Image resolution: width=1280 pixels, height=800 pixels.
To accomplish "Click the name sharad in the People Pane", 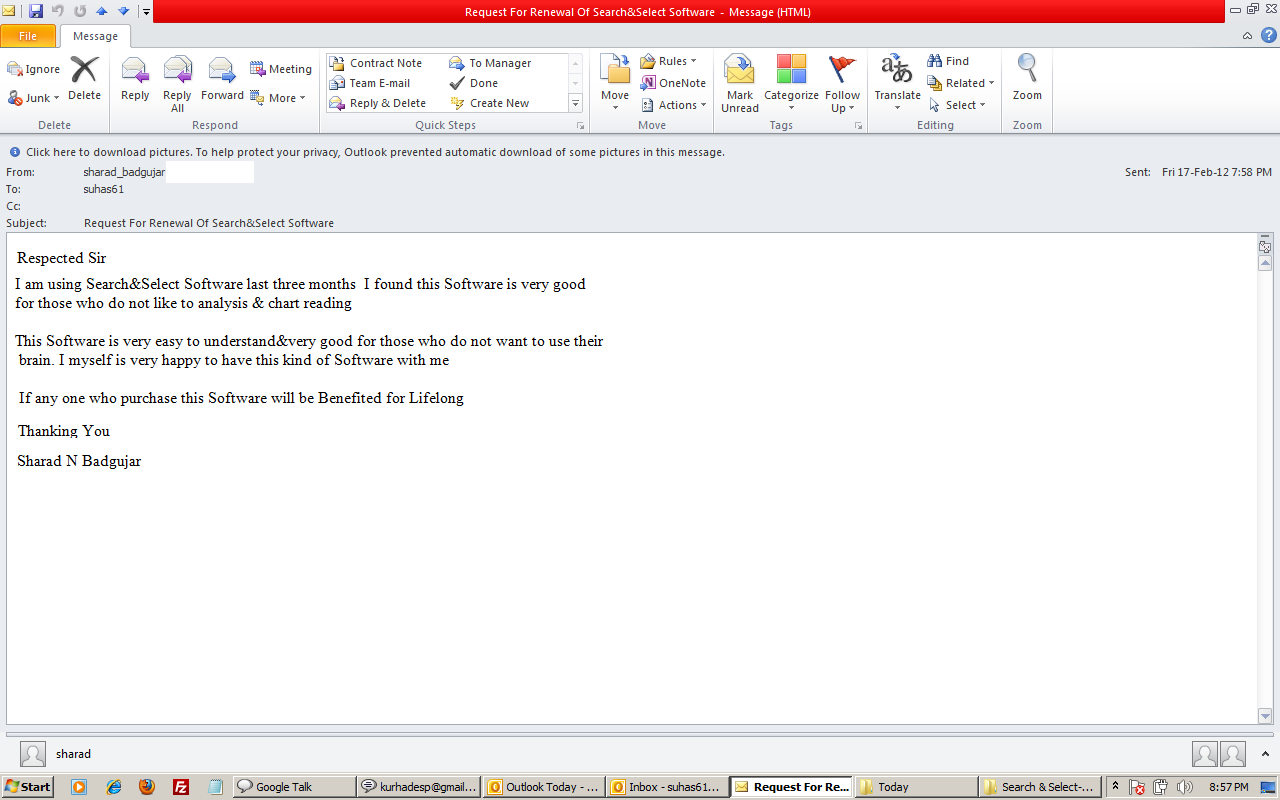I will [74, 754].
